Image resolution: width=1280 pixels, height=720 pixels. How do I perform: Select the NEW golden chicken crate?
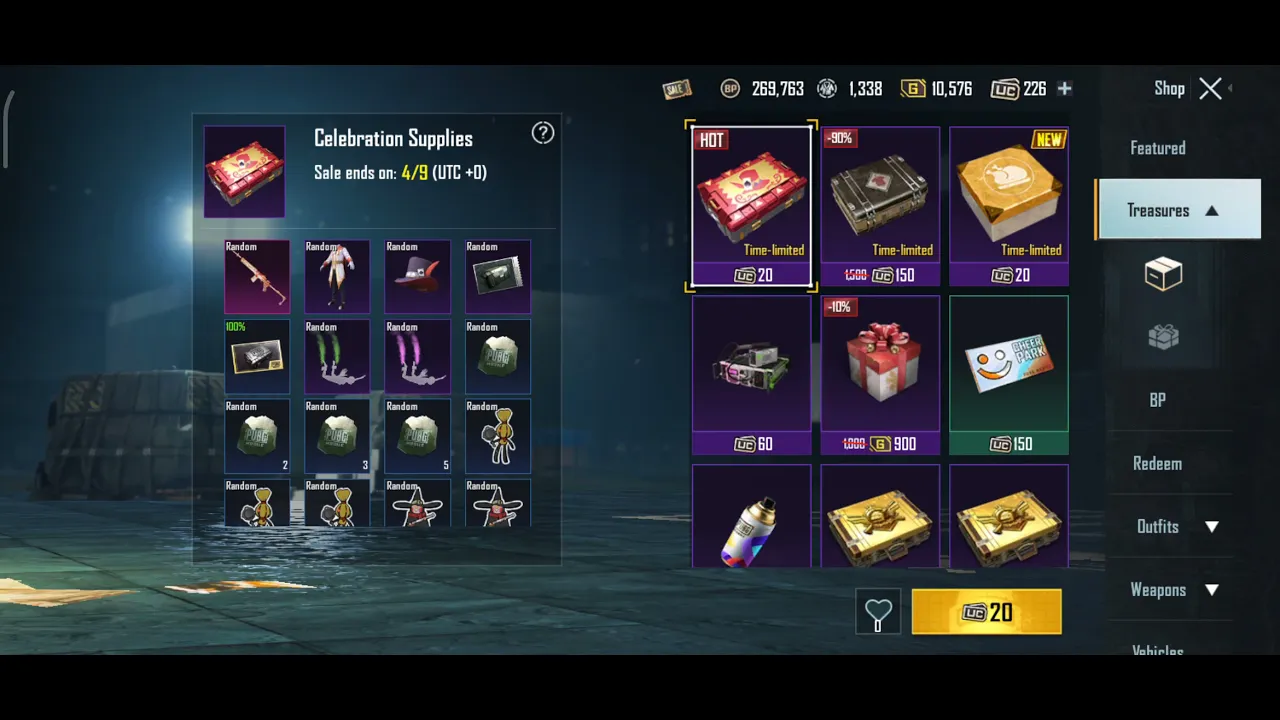(1009, 207)
